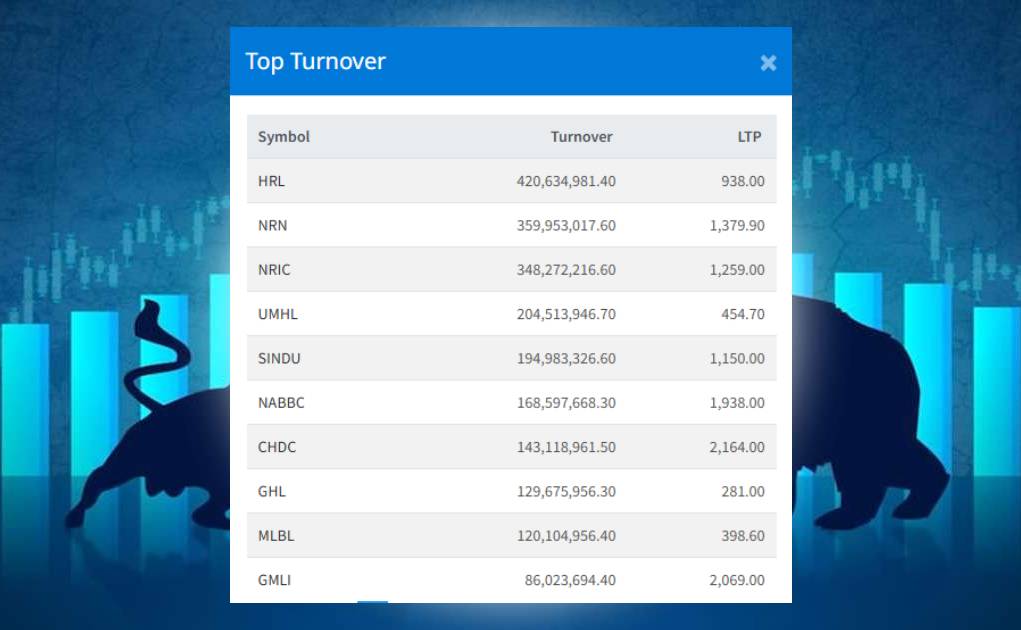This screenshot has width=1021, height=630.
Task: Select the NABBC symbol
Action: tap(281, 402)
